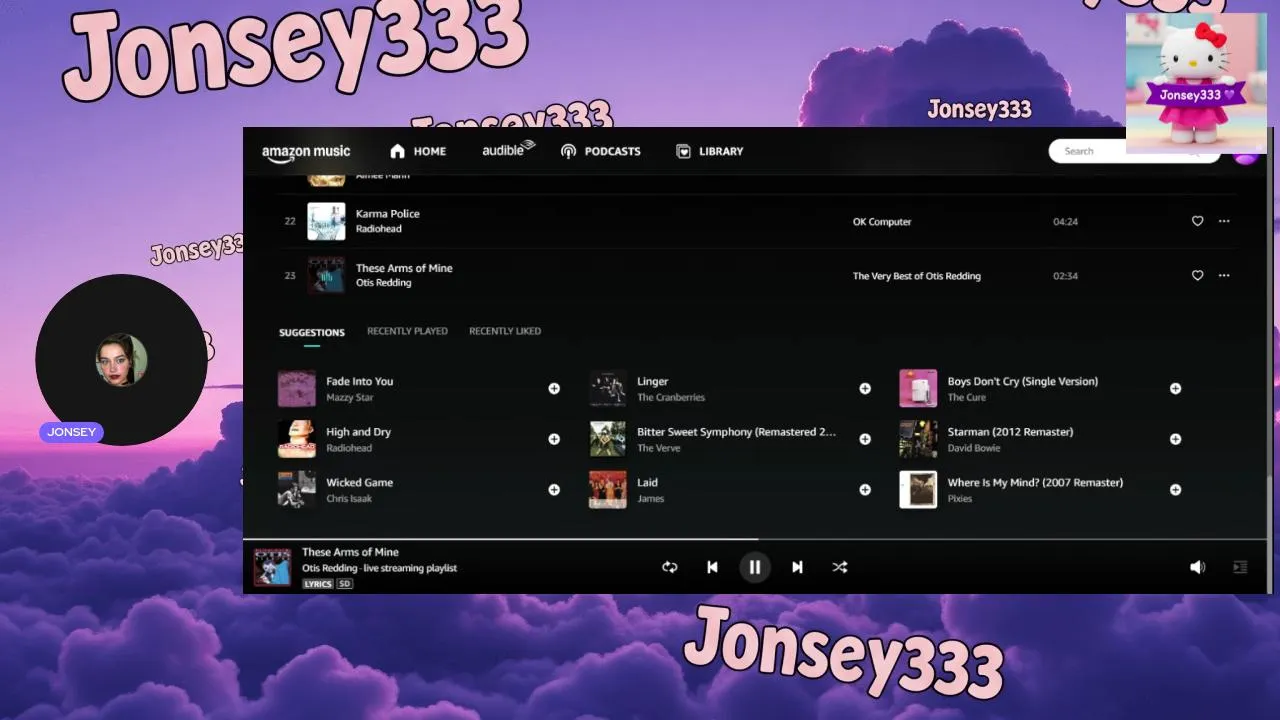The width and height of the screenshot is (1280, 720).
Task: Click the High and Dry album art
Action: tap(297, 439)
